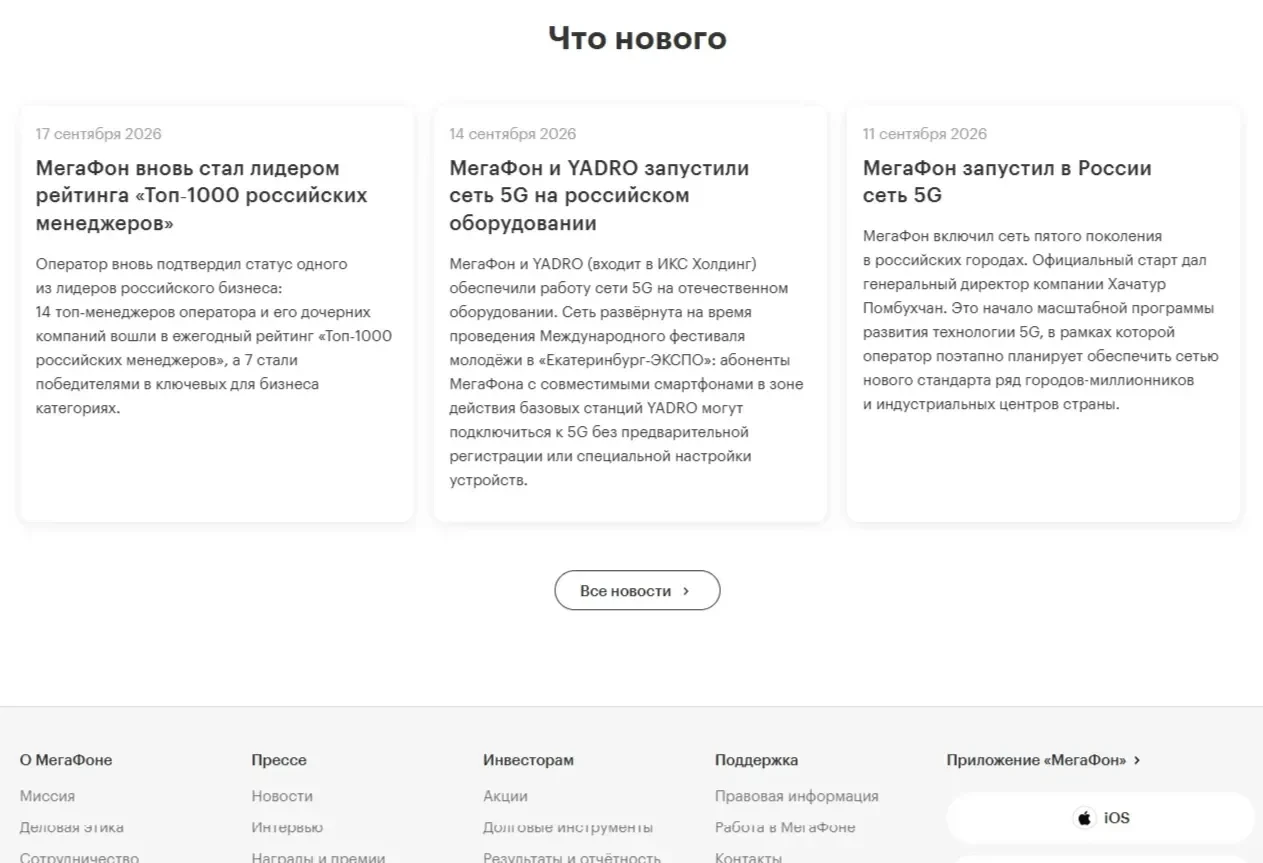Open article 'МегаФон запустил в России сеть 5G'
The width and height of the screenshot is (1263, 863).
point(1007,181)
